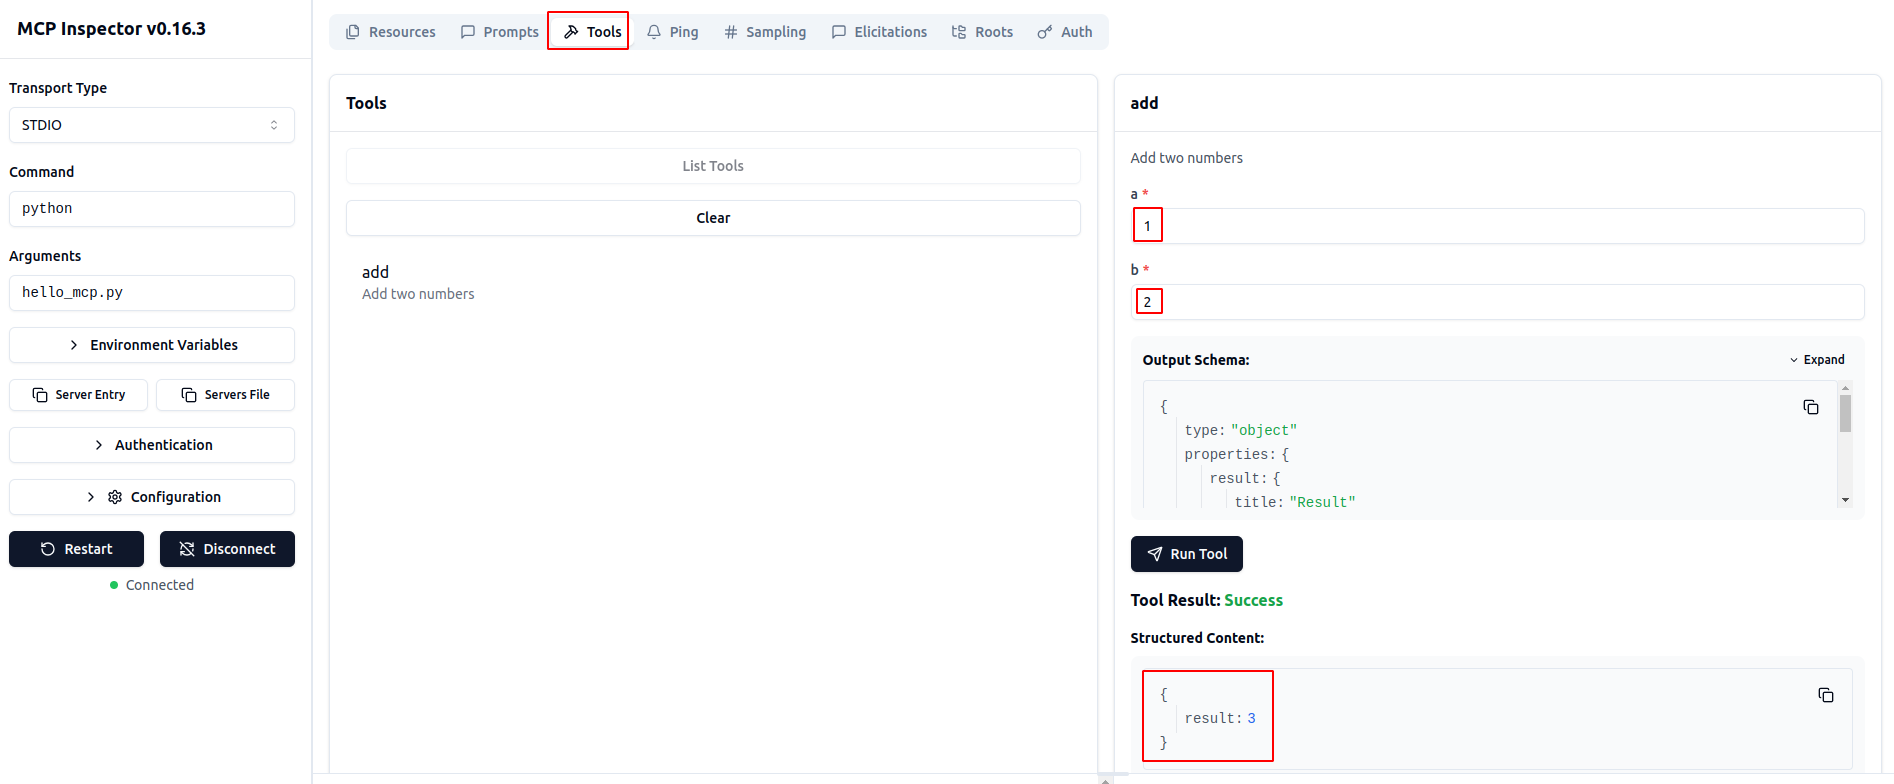
Task: Click the speech bubble icon on Prompts
Action: tap(468, 32)
